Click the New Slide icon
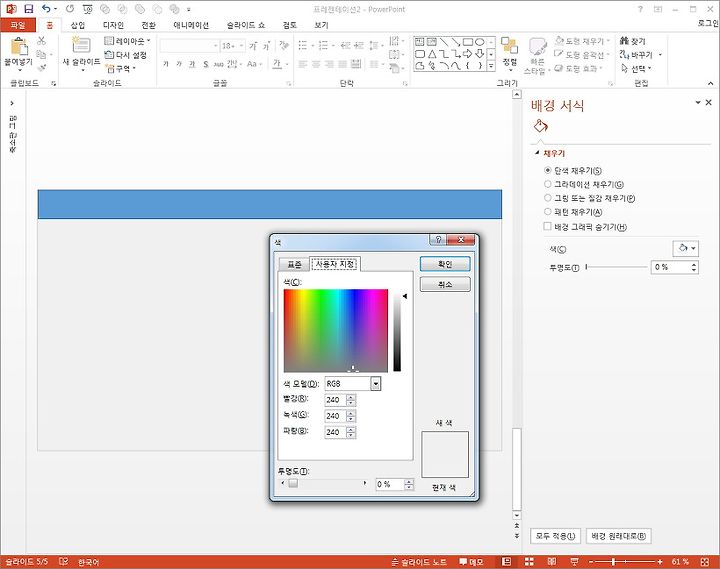The width and height of the screenshot is (720, 569). [x=81, y=45]
